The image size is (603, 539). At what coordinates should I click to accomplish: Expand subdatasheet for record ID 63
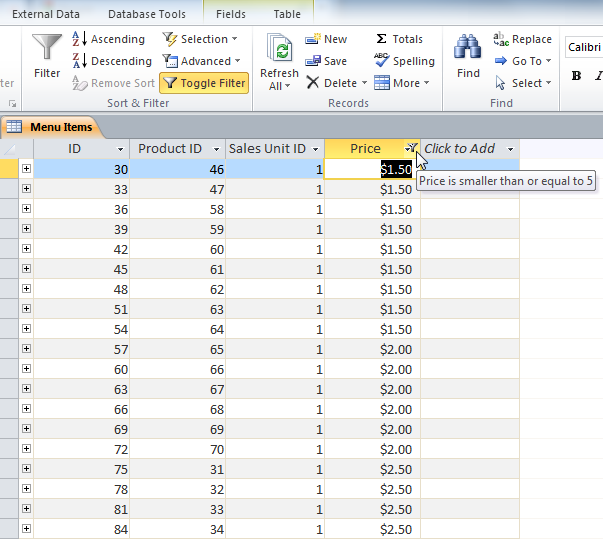pos(26,388)
